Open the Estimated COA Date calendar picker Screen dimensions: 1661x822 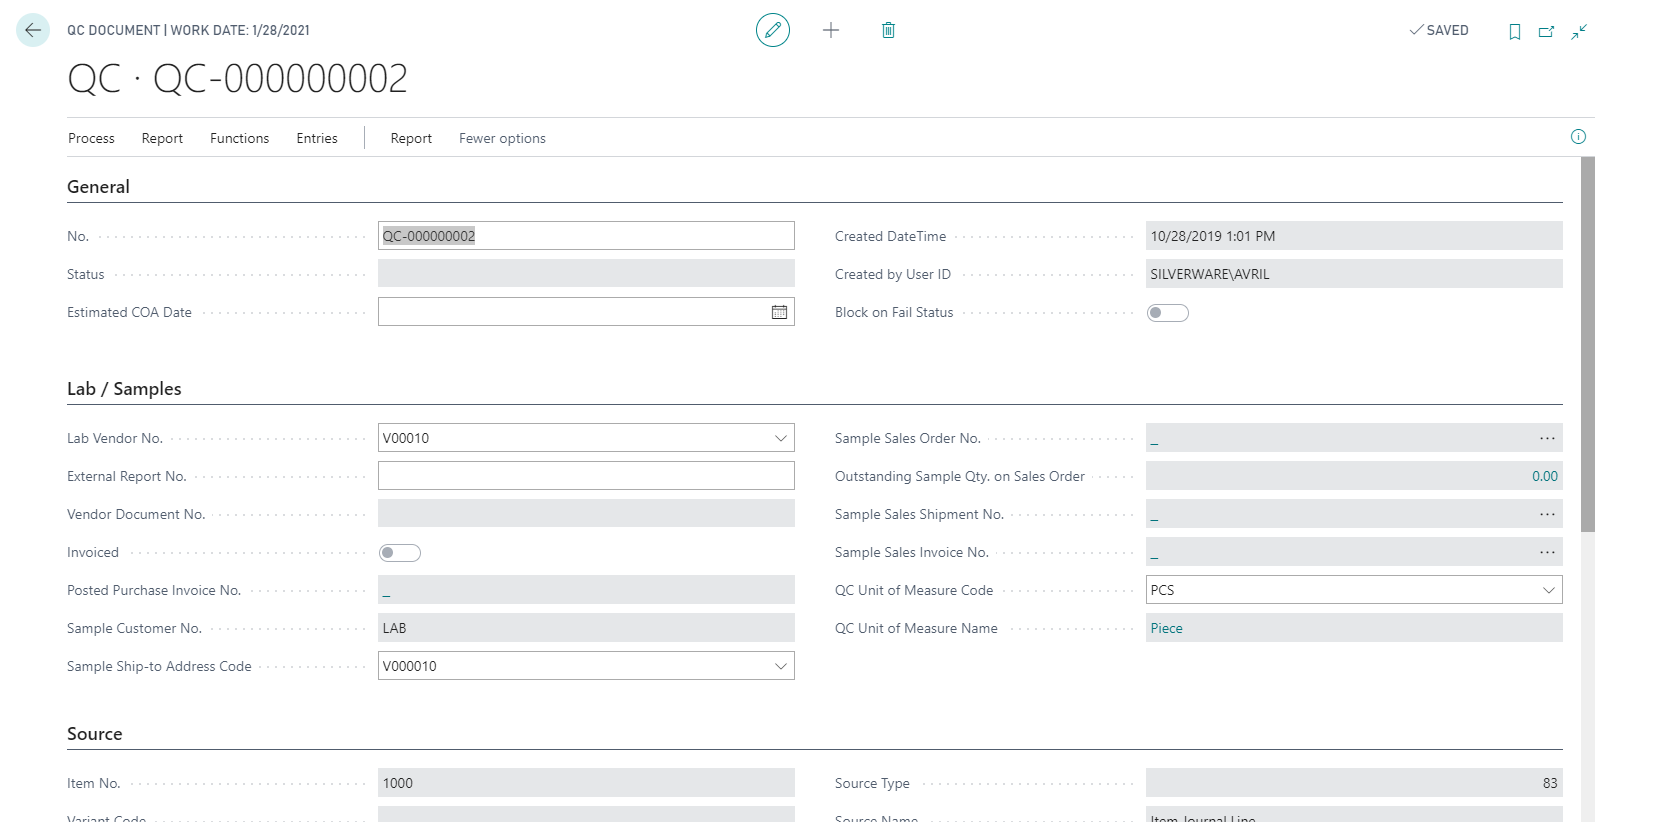pos(779,312)
